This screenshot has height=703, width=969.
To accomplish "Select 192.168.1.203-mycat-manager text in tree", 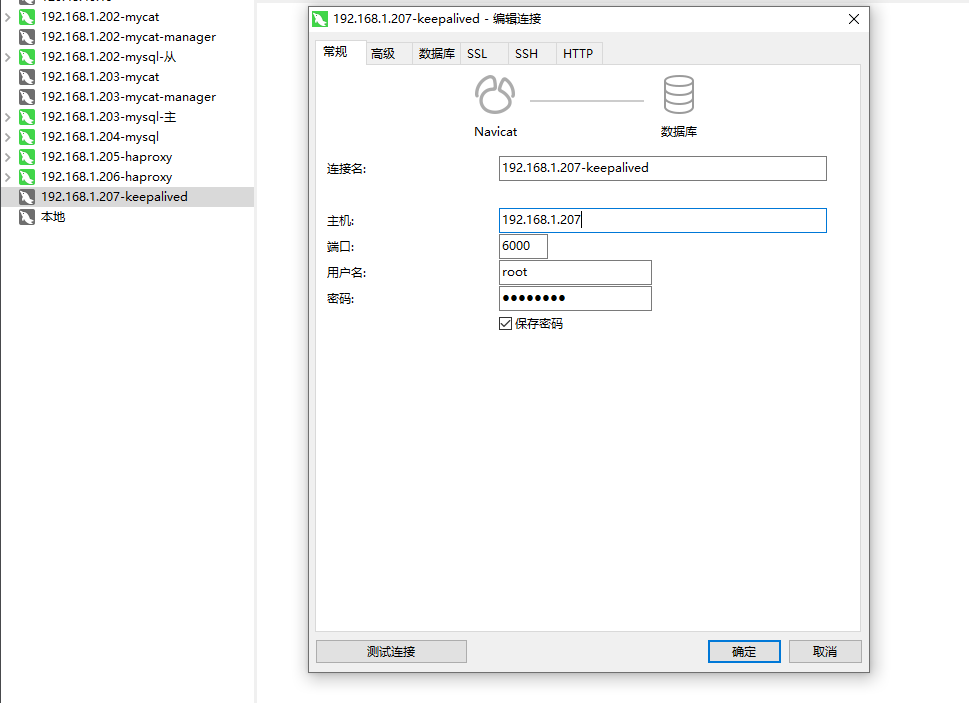I will [129, 97].
